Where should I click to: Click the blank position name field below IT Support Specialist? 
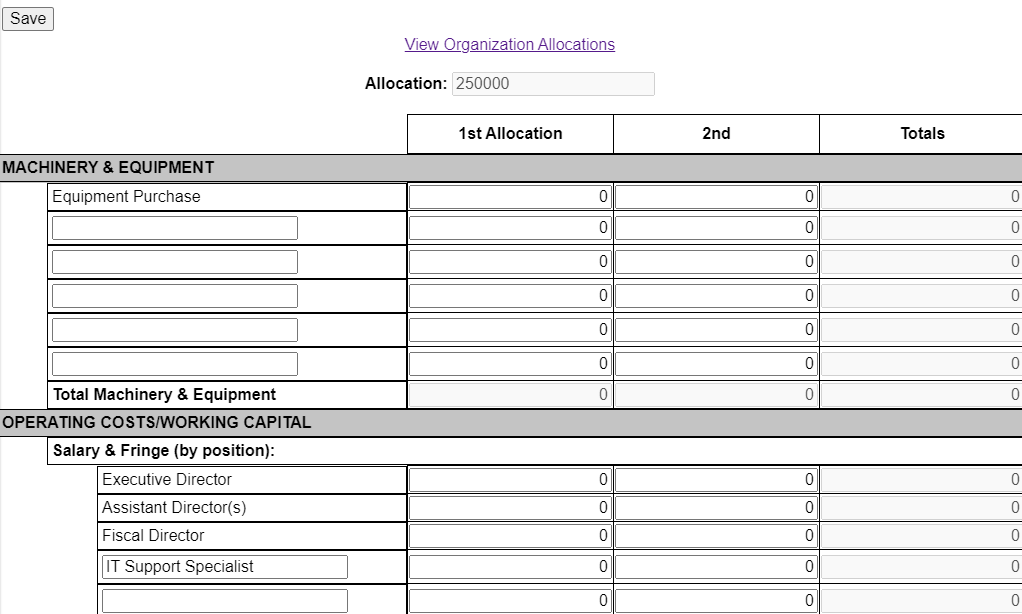point(224,600)
